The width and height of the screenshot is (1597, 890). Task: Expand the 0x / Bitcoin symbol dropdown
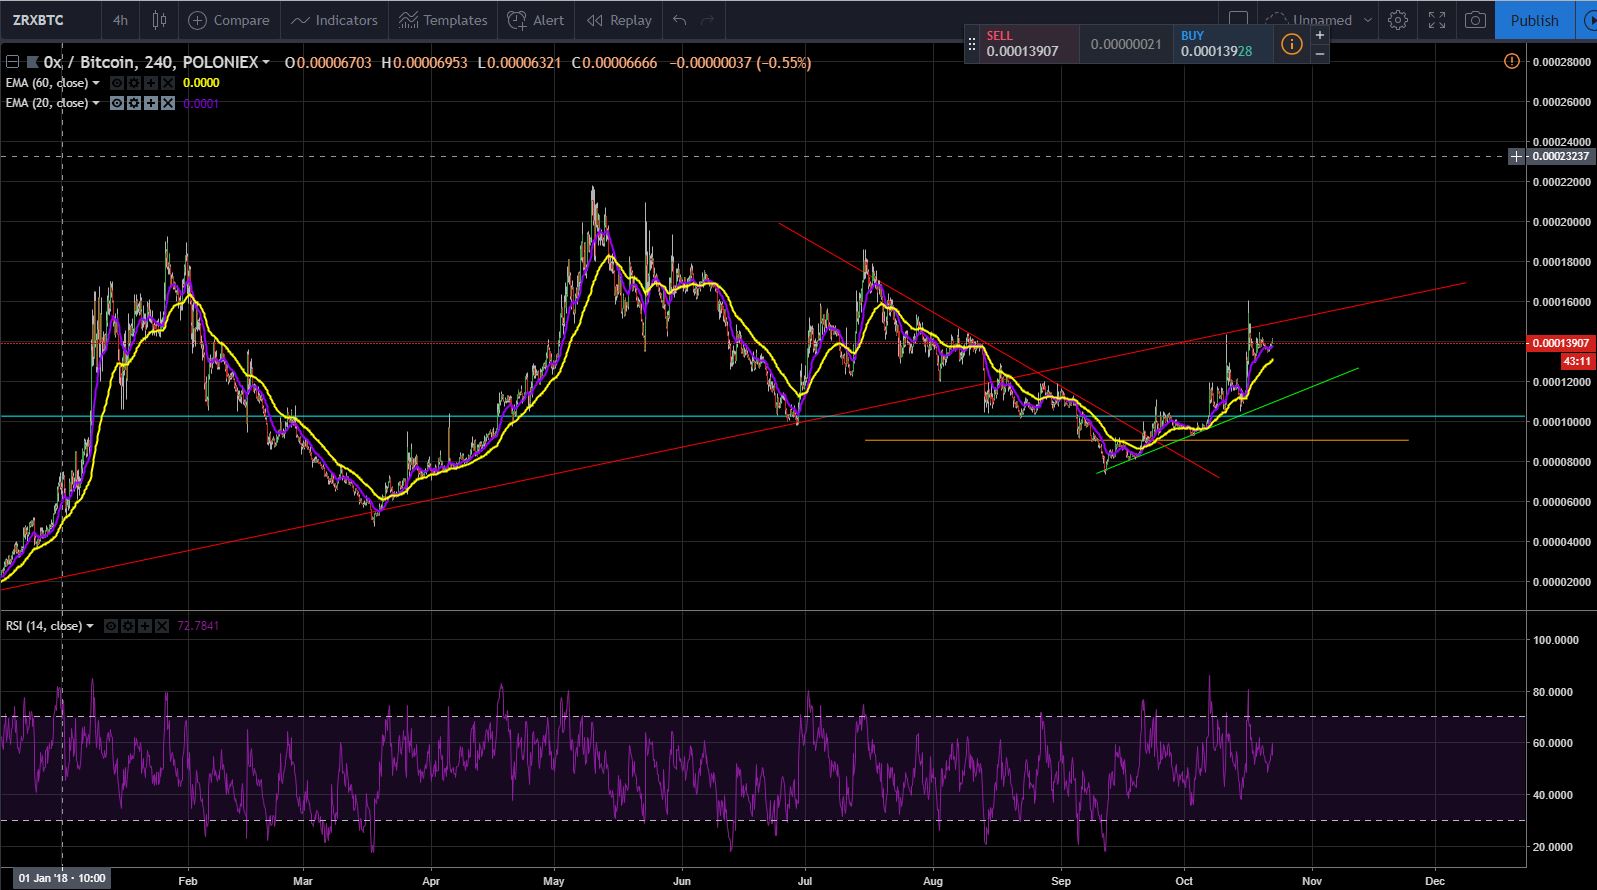pyautogui.click(x=266, y=62)
